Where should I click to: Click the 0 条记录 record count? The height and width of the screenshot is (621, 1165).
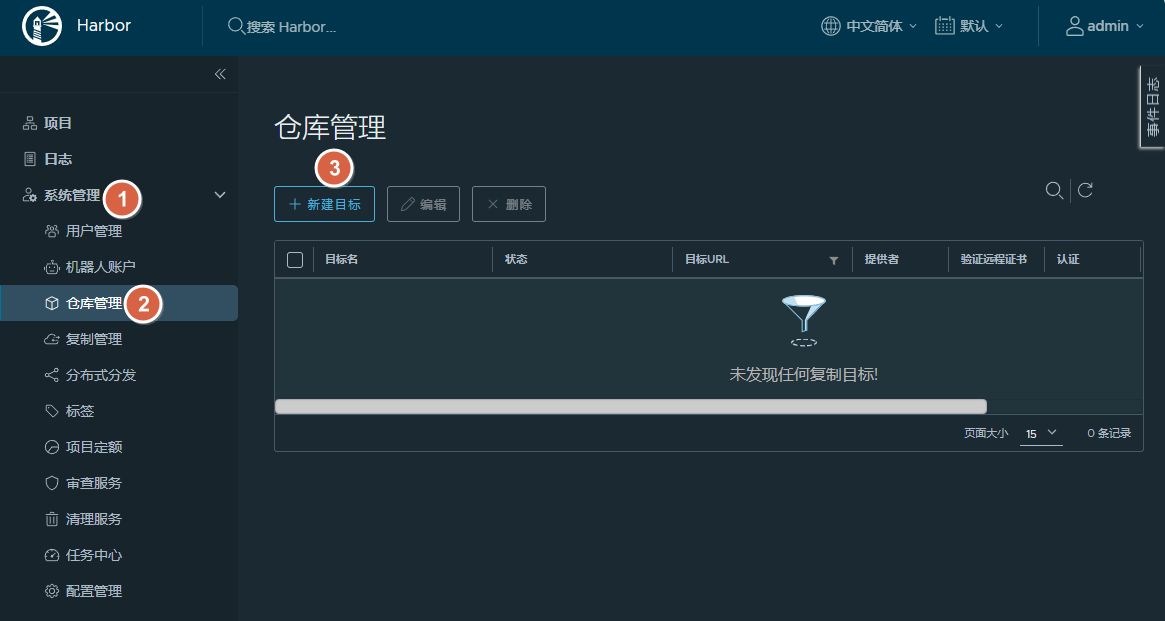coord(1109,433)
